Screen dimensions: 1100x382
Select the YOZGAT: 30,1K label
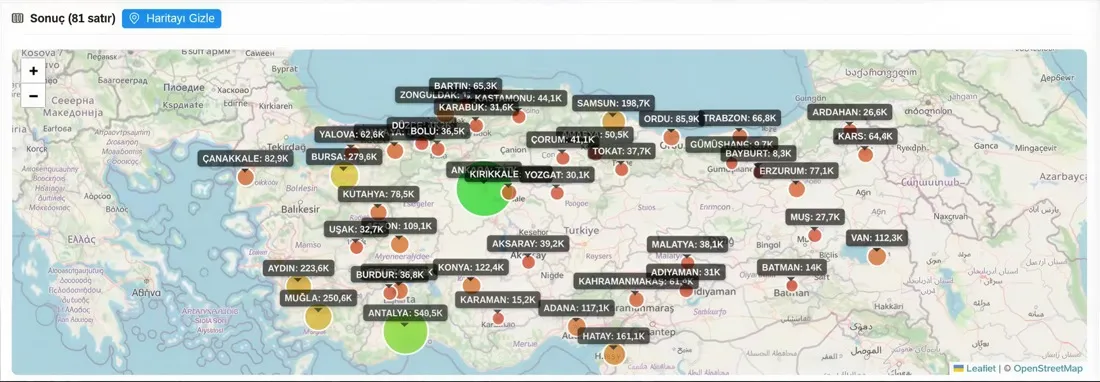[557, 175]
